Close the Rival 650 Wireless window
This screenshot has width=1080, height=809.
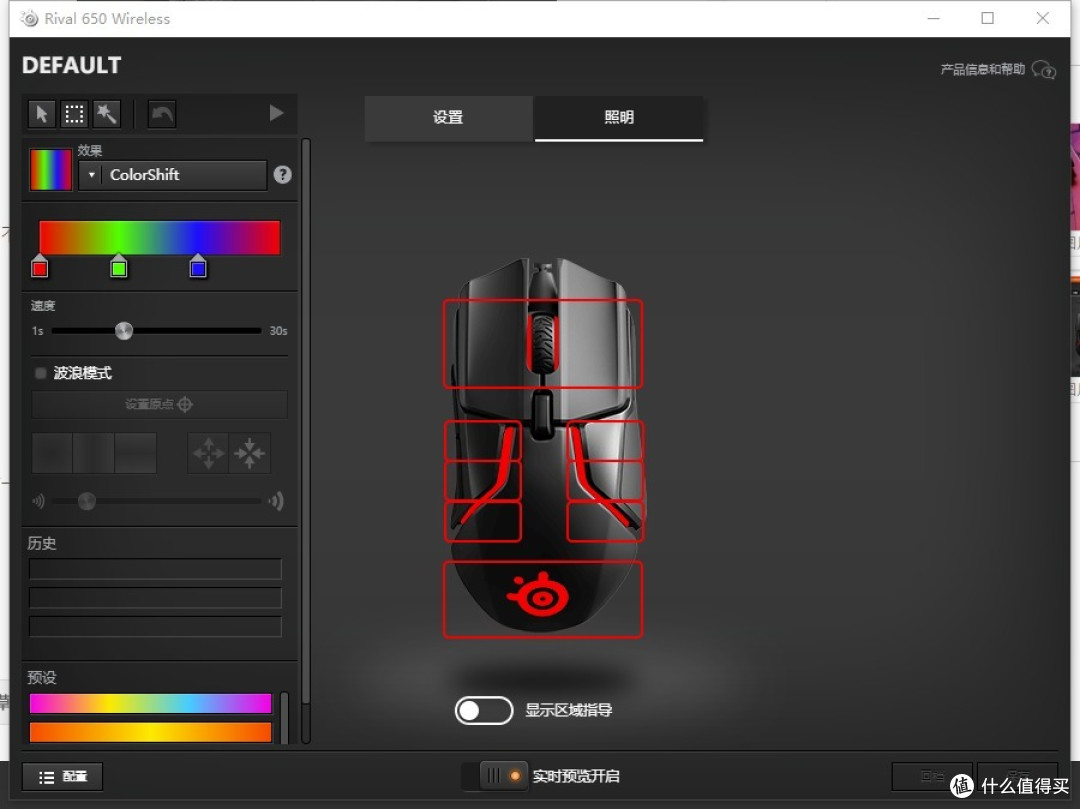[x=1043, y=19]
